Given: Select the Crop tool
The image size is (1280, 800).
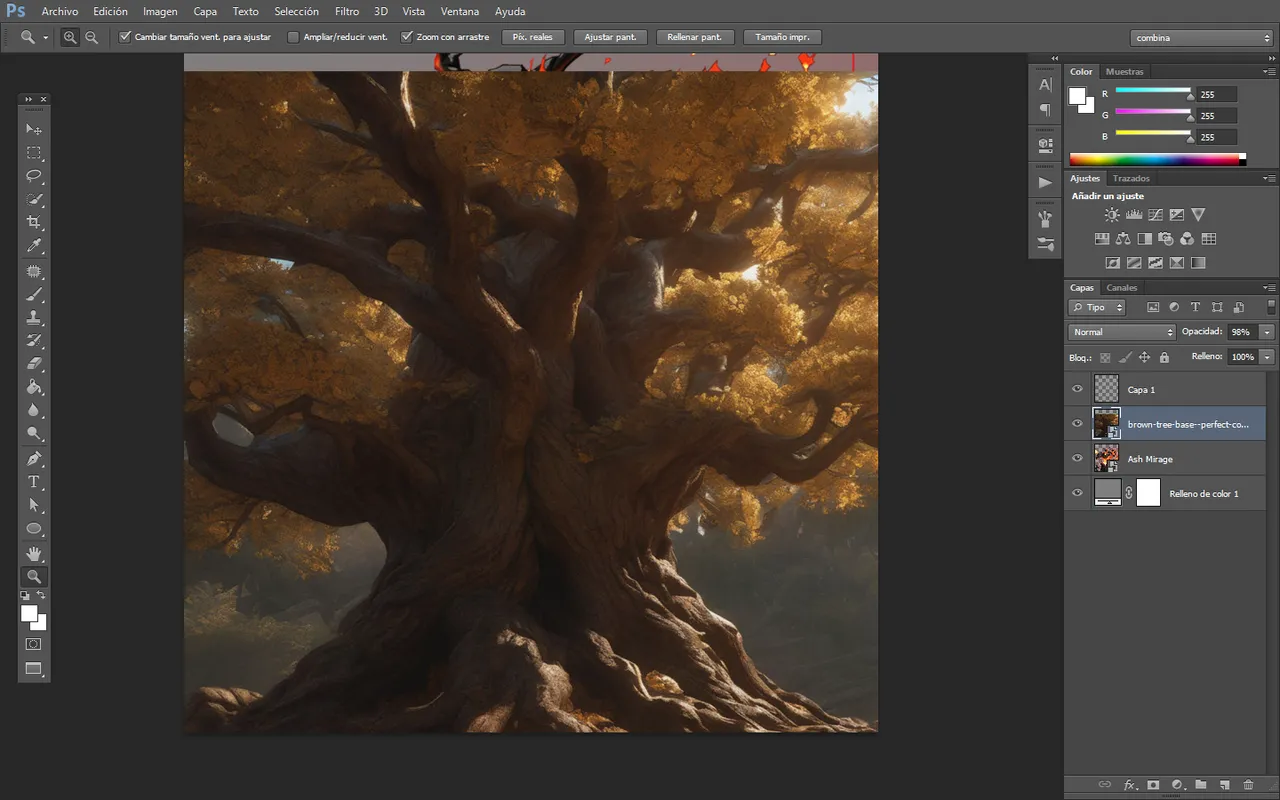Looking at the screenshot, I should [34, 222].
